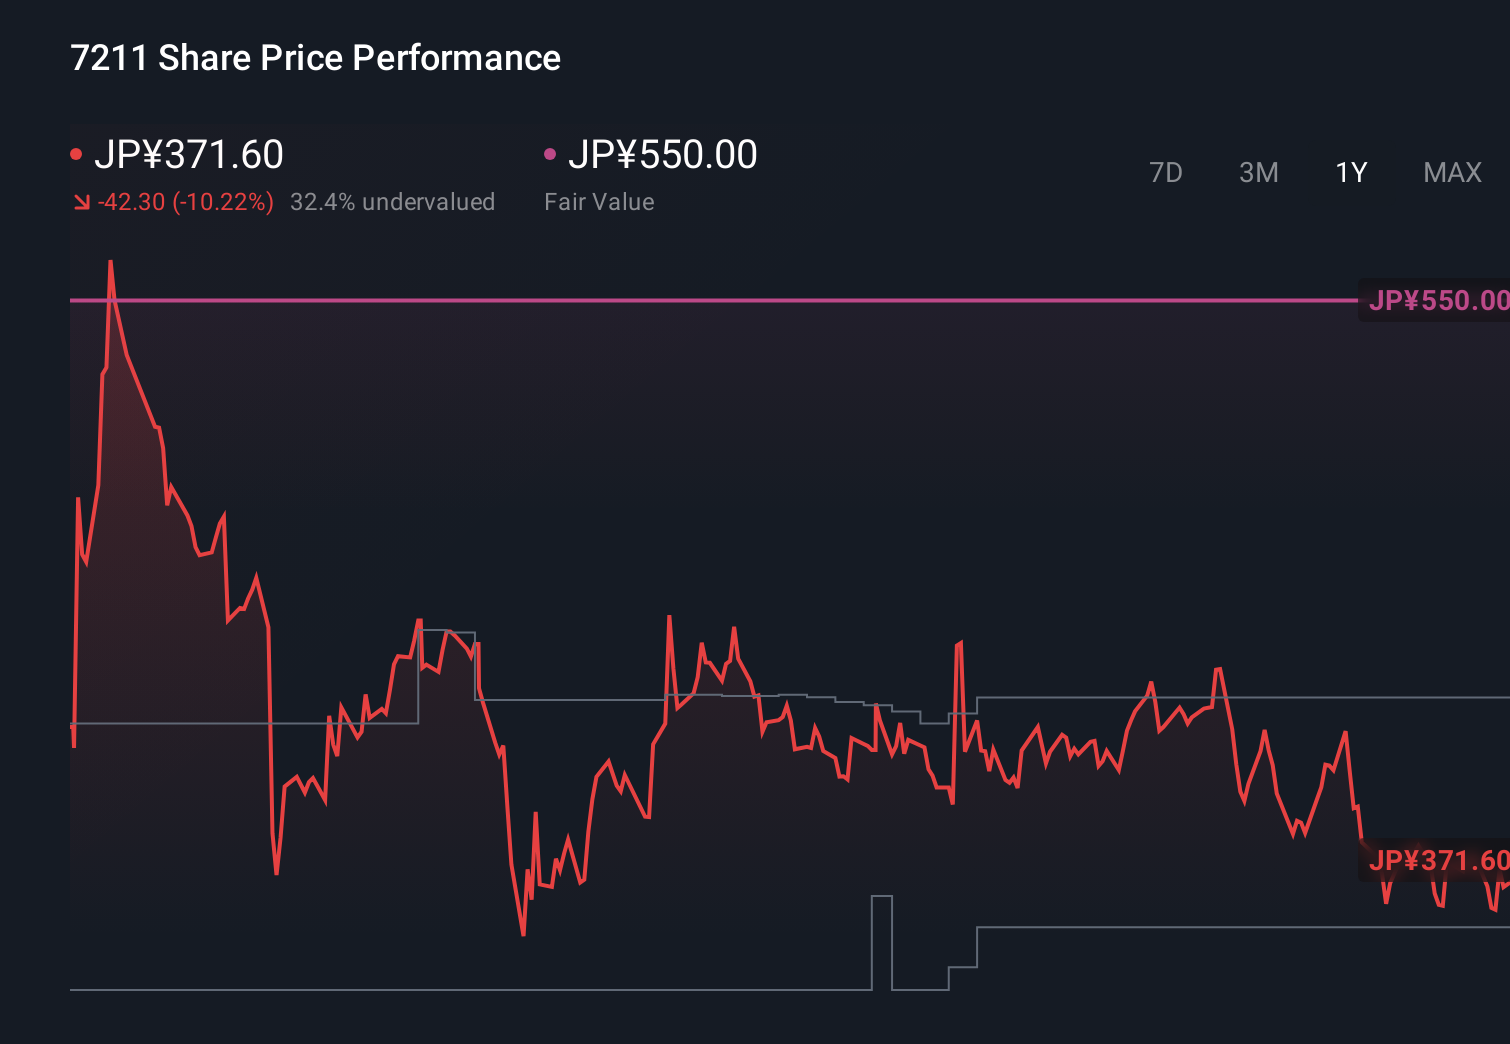Image resolution: width=1510 pixels, height=1044 pixels.
Task: Select the MAX time range
Action: 1451,172
